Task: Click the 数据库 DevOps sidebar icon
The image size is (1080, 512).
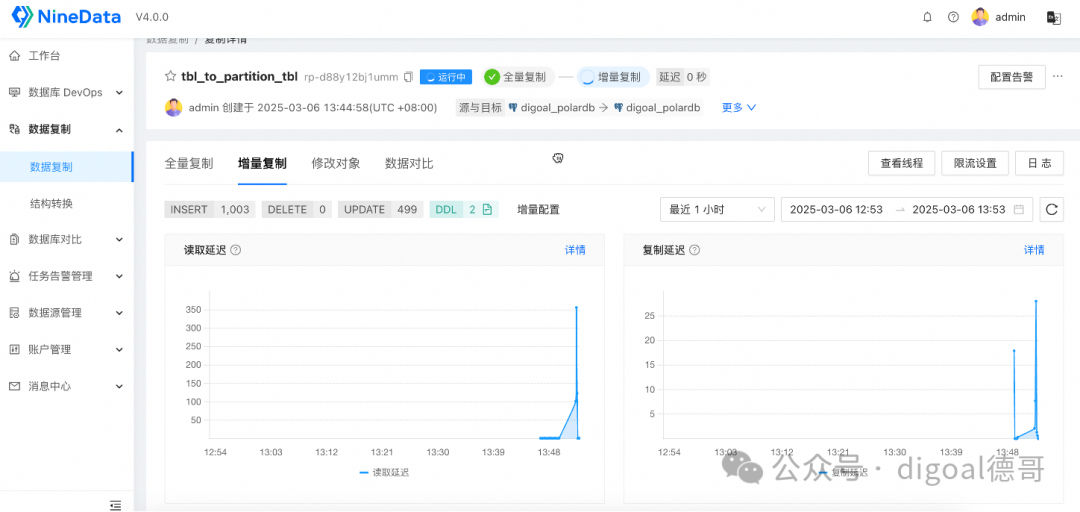Action: click(14, 92)
